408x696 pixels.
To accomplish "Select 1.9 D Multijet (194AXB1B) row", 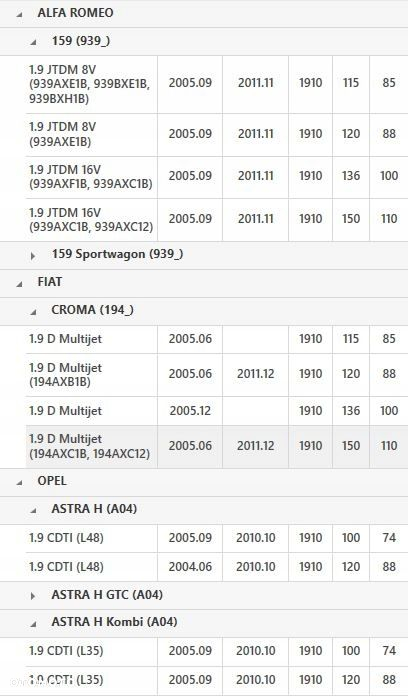I will coord(217,375).
